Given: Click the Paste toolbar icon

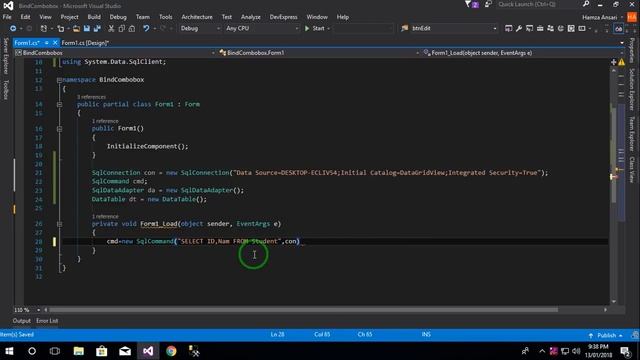Looking at the screenshot, I should (x=132, y=29).
